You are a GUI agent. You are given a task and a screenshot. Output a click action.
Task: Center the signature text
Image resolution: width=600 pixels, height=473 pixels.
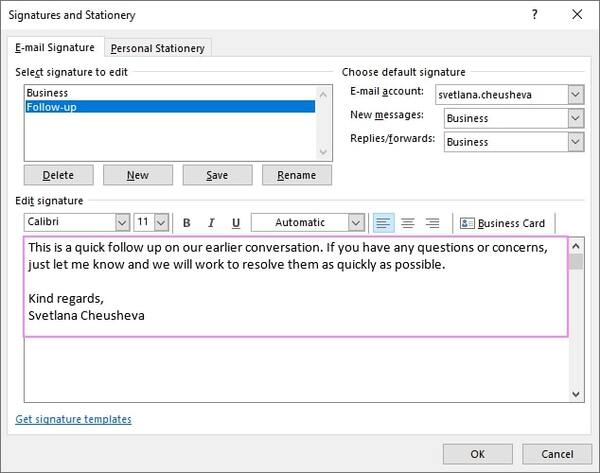[x=408, y=223]
